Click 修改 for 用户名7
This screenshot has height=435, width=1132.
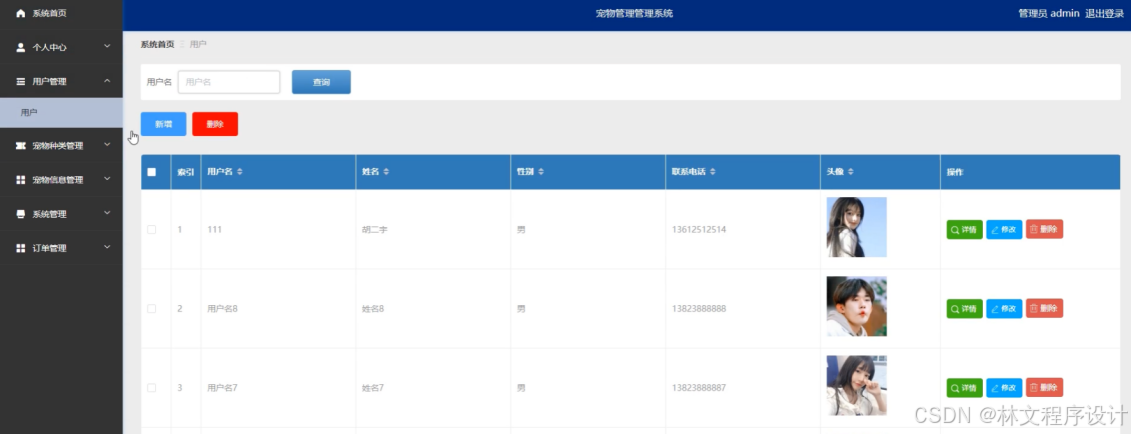pos(1004,387)
